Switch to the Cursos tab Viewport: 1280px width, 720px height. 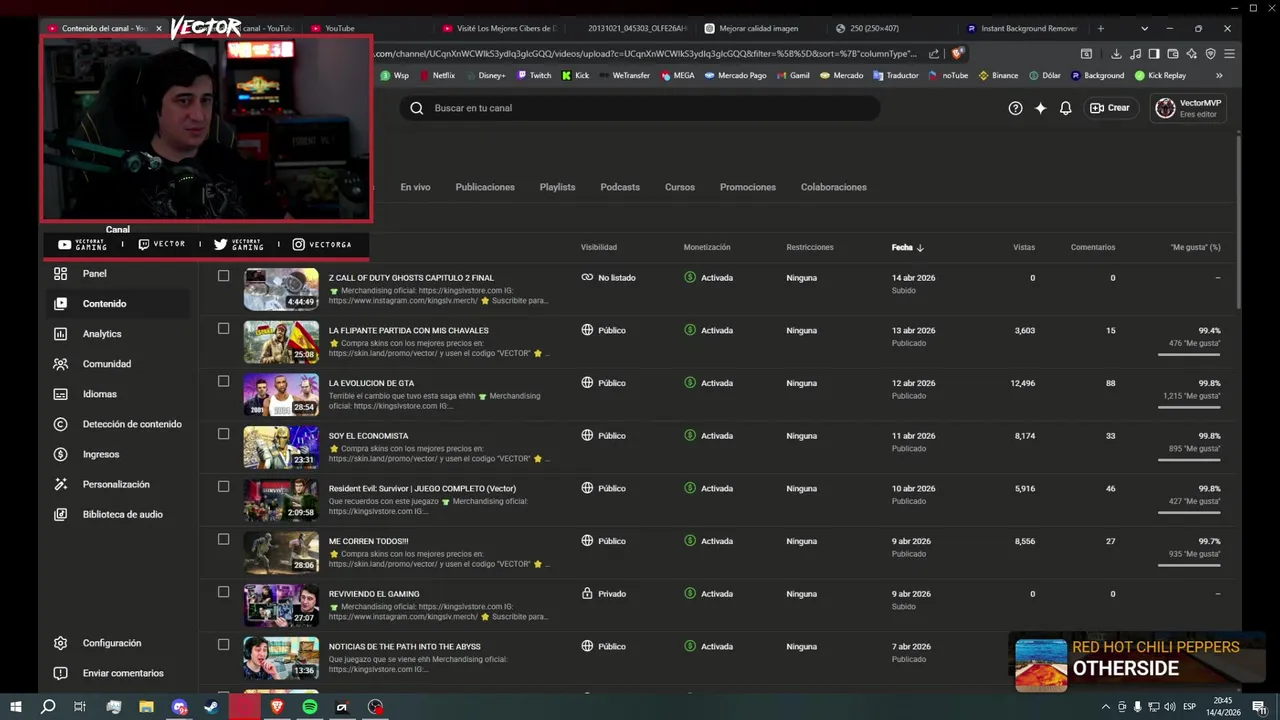coord(680,187)
